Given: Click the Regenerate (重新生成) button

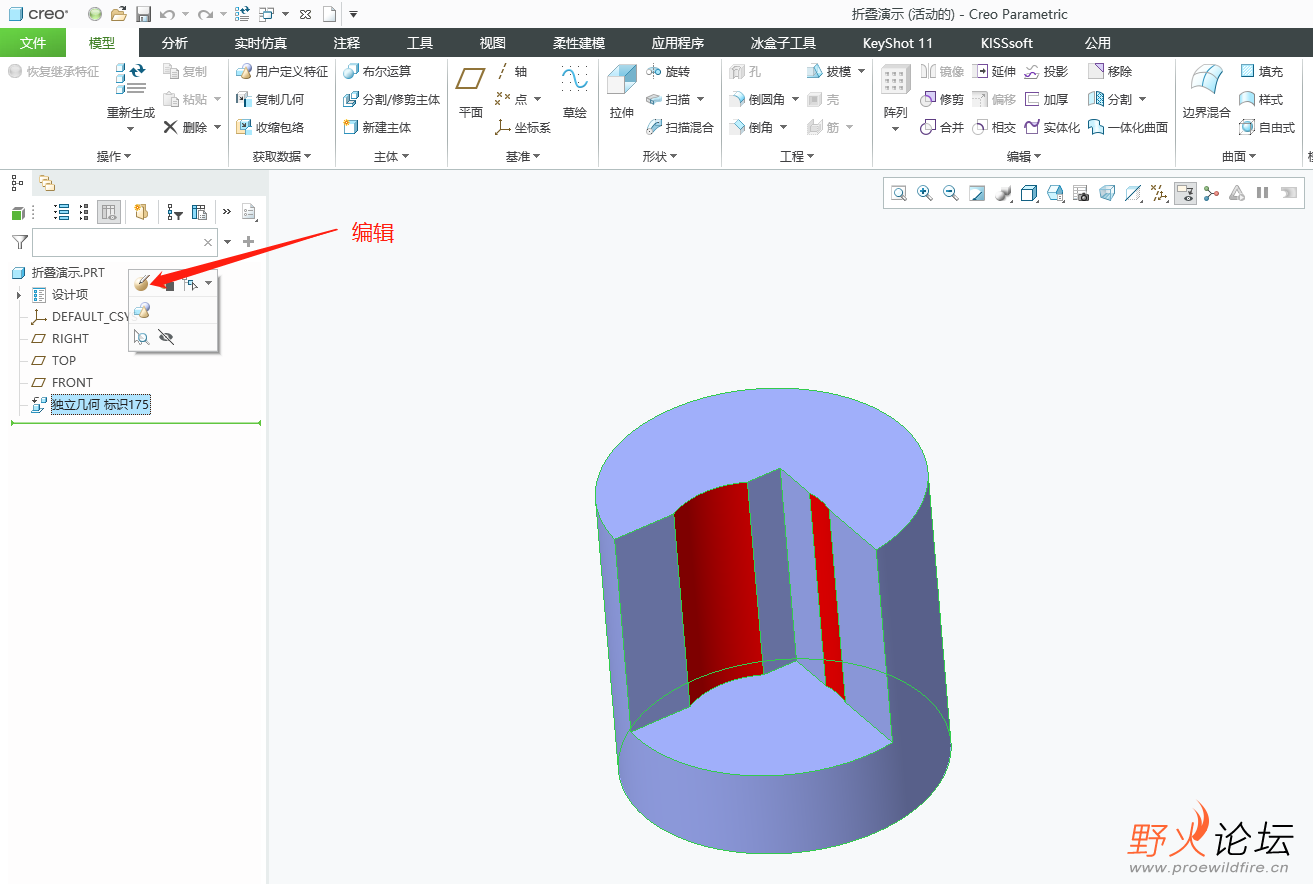Looking at the screenshot, I should 131,90.
